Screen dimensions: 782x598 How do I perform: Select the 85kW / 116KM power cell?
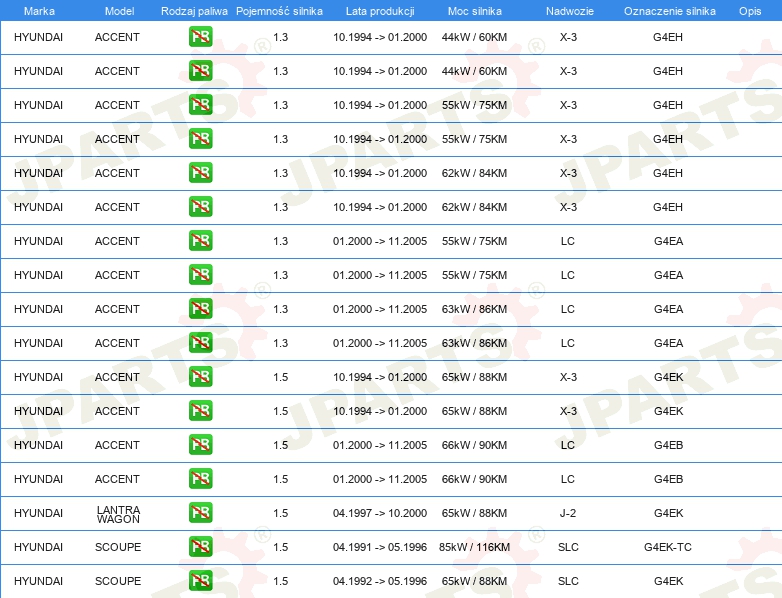tap(474, 547)
